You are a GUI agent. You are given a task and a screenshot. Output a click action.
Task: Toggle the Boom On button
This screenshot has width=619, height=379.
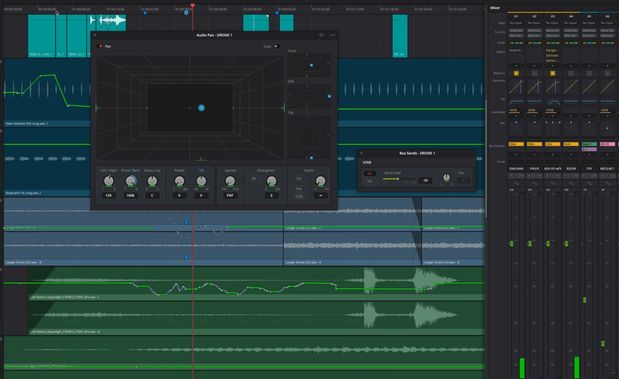click(x=299, y=178)
